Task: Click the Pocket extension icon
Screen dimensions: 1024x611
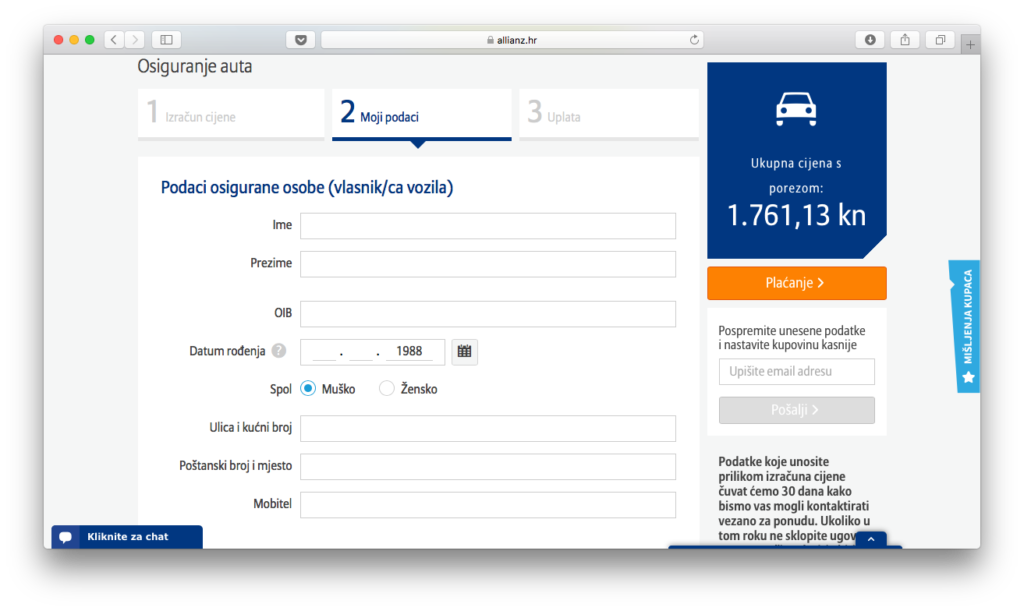Action: tap(300, 40)
